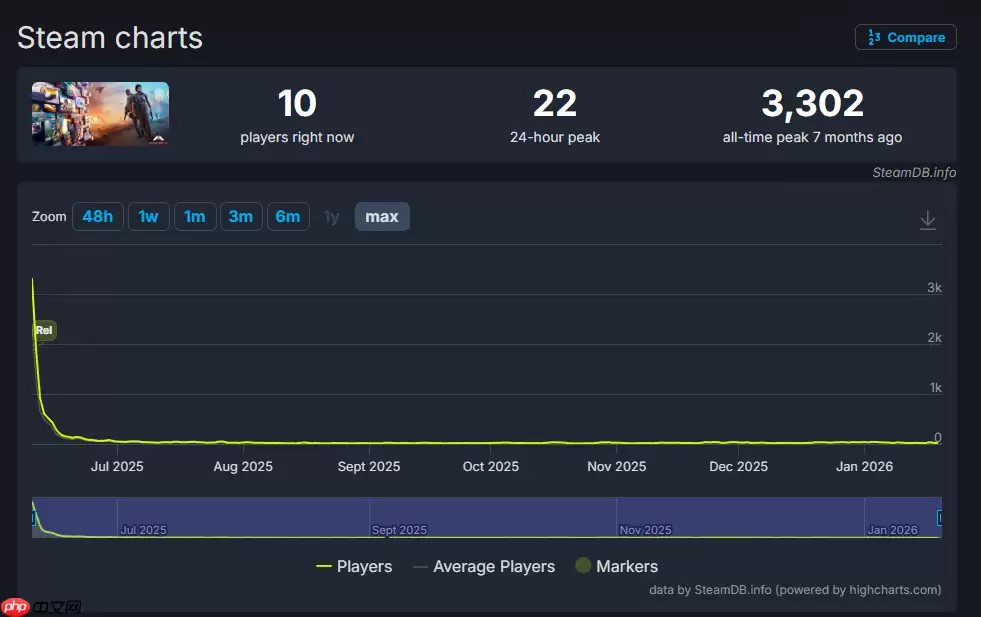The width and height of the screenshot is (981, 617).
Task: Click the Compare button
Action: point(905,37)
